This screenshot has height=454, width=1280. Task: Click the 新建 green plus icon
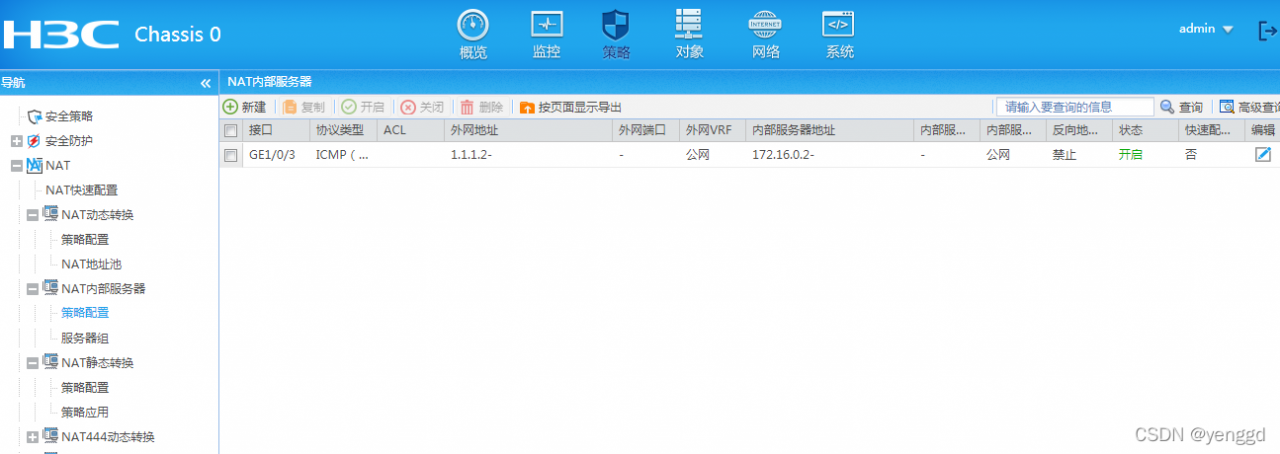tap(230, 107)
